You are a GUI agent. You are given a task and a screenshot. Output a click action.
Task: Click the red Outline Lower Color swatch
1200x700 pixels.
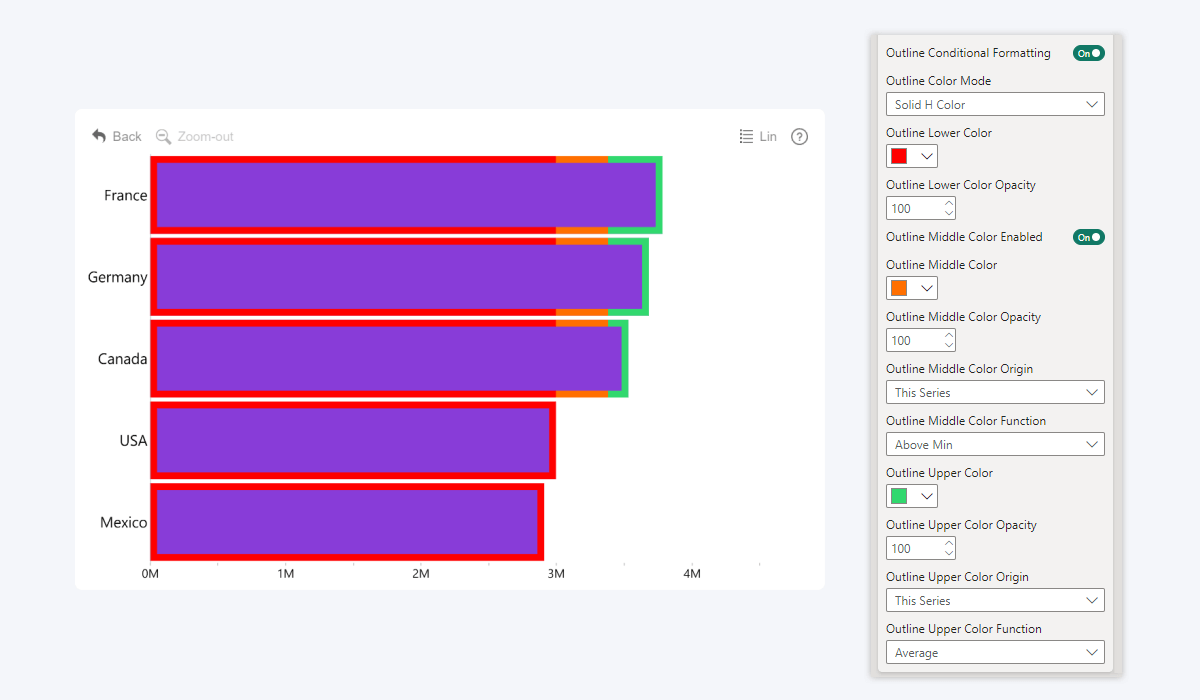[899, 156]
